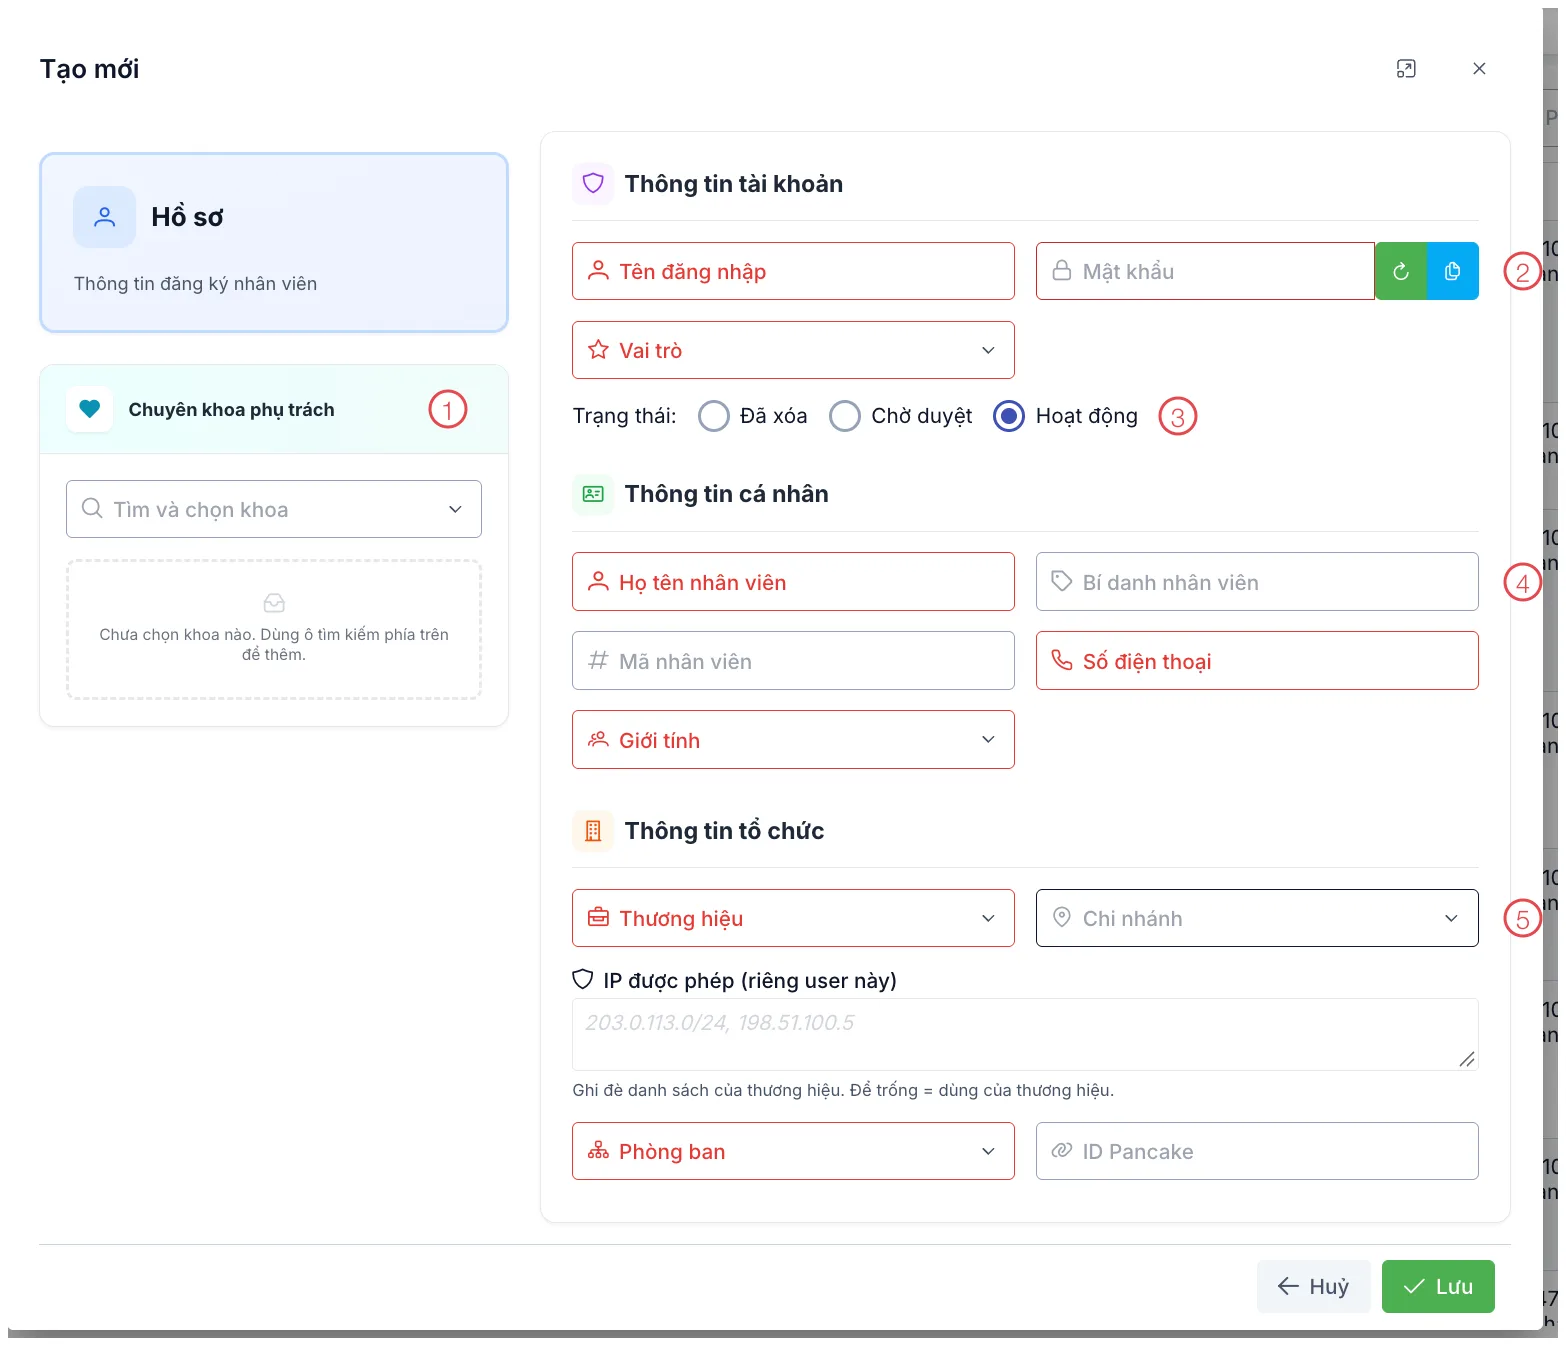Expand the Chi nhánh dropdown
The image size is (1566, 1346).
pyautogui.click(x=1257, y=918)
